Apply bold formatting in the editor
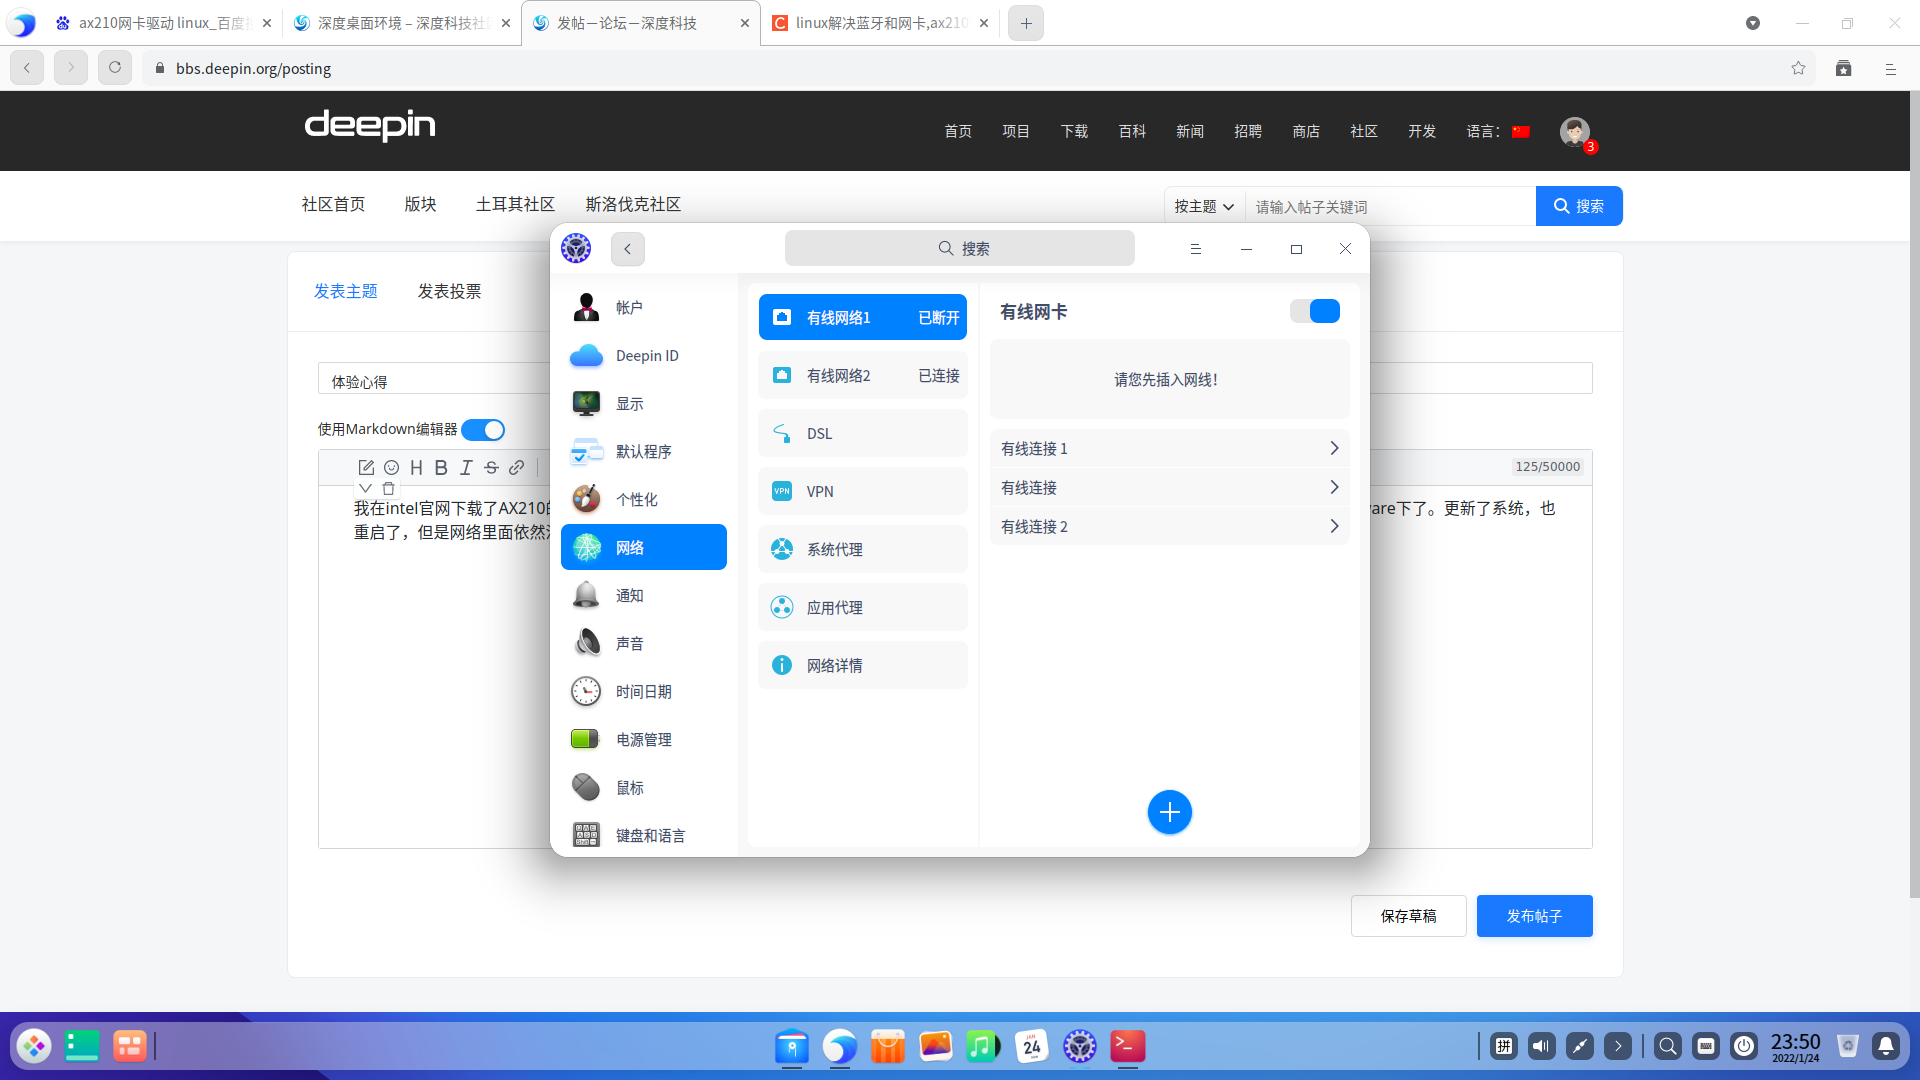The image size is (1920, 1080). [441, 467]
